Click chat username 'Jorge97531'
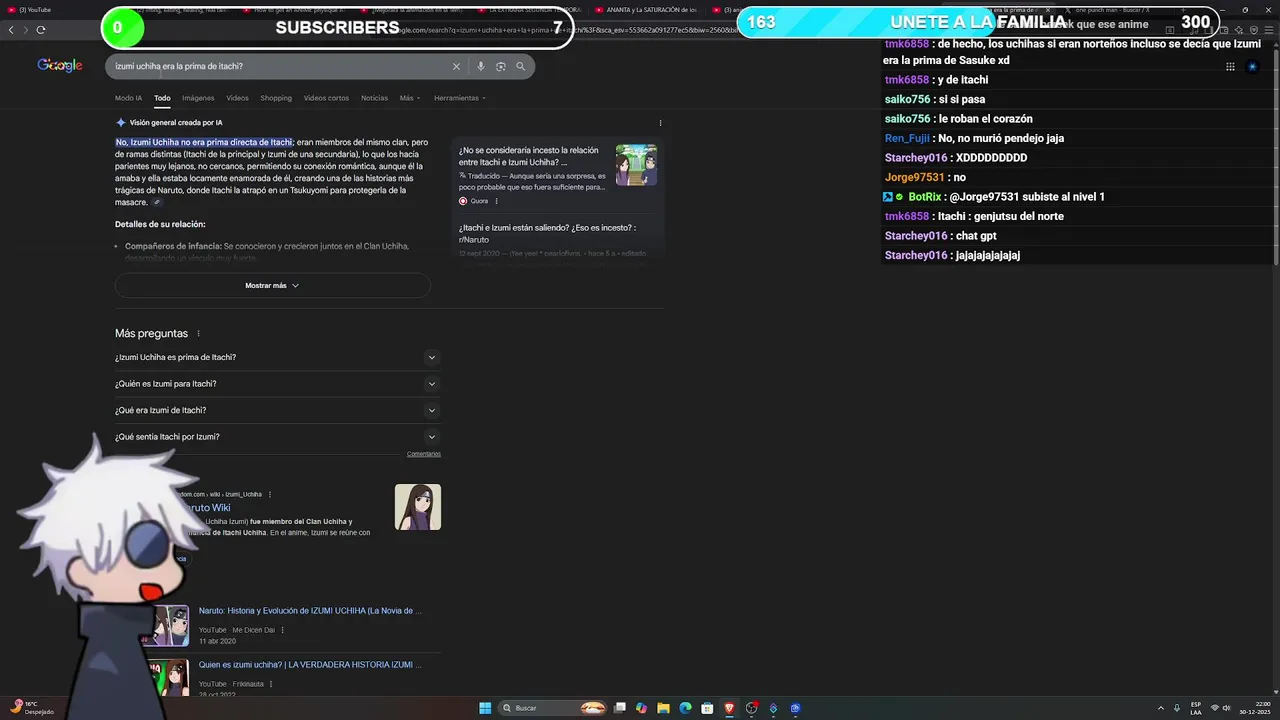 click(x=914, y=177)
